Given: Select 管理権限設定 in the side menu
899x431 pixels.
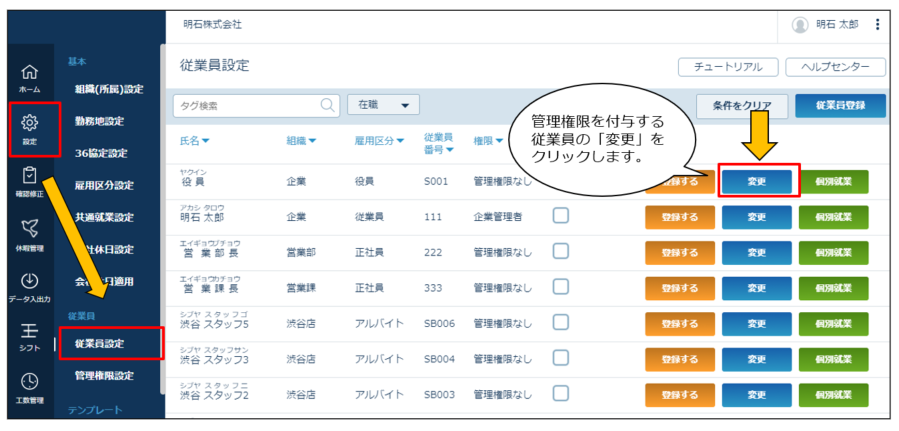Looking at the screenshot, I should (104, 376).
